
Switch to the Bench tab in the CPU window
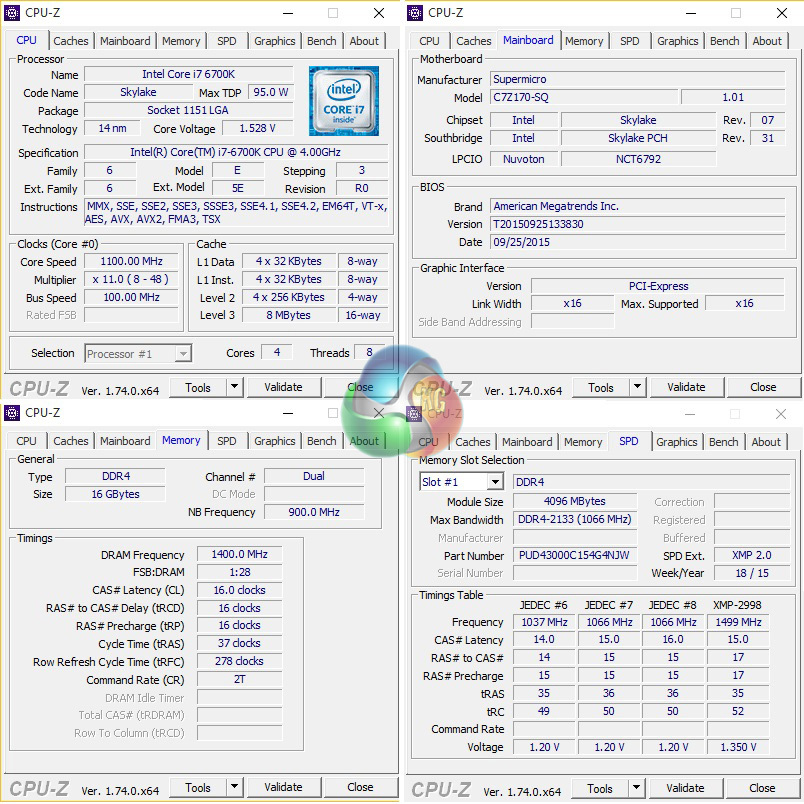[x=322, y=41]
